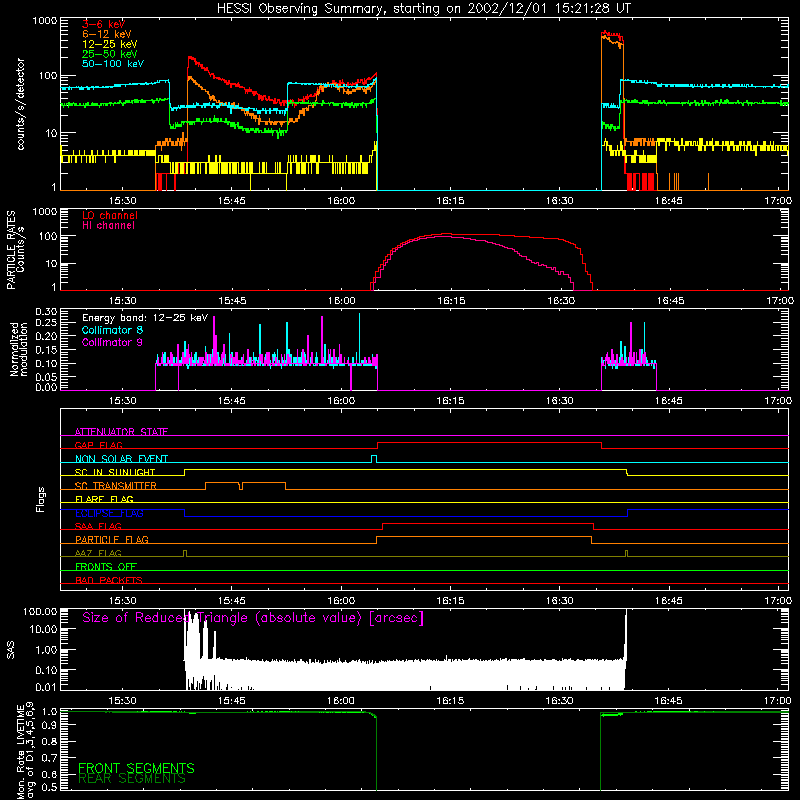Click the 15:30 tick label under particle plot
The height and width of the screenshot is (800, 800).
tap(122, 301)
